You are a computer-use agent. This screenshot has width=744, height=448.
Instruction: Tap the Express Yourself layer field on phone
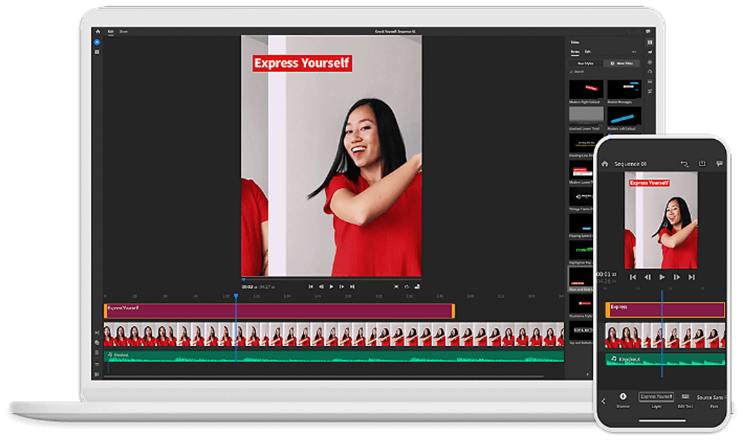pyautogui.click(x=656, y=397)
